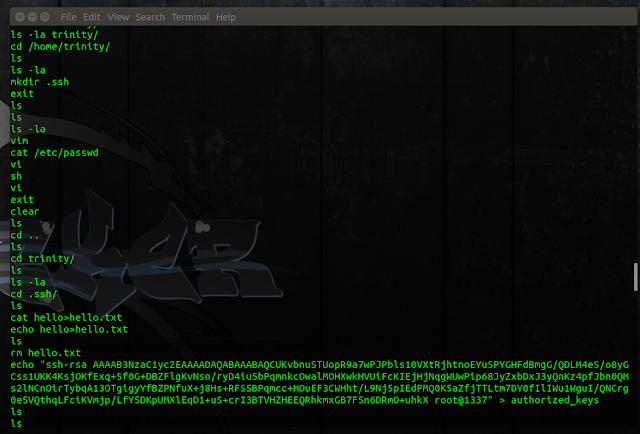Image resolution: width=640 pixels, height=434 pixels.
Task: Click the 'cd ..' command line
Action: coord(25,235)
